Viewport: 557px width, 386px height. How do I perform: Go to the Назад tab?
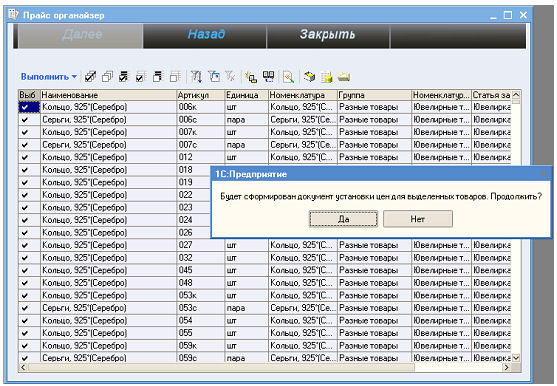click(x=205, y=34)
